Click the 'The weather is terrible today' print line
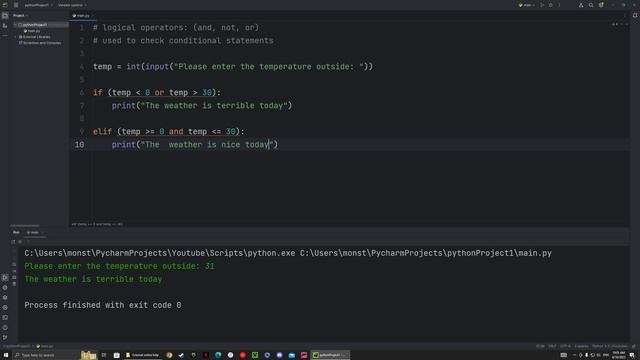The height and width of the screenshot is (360, 640). click(x=202, y=106)
